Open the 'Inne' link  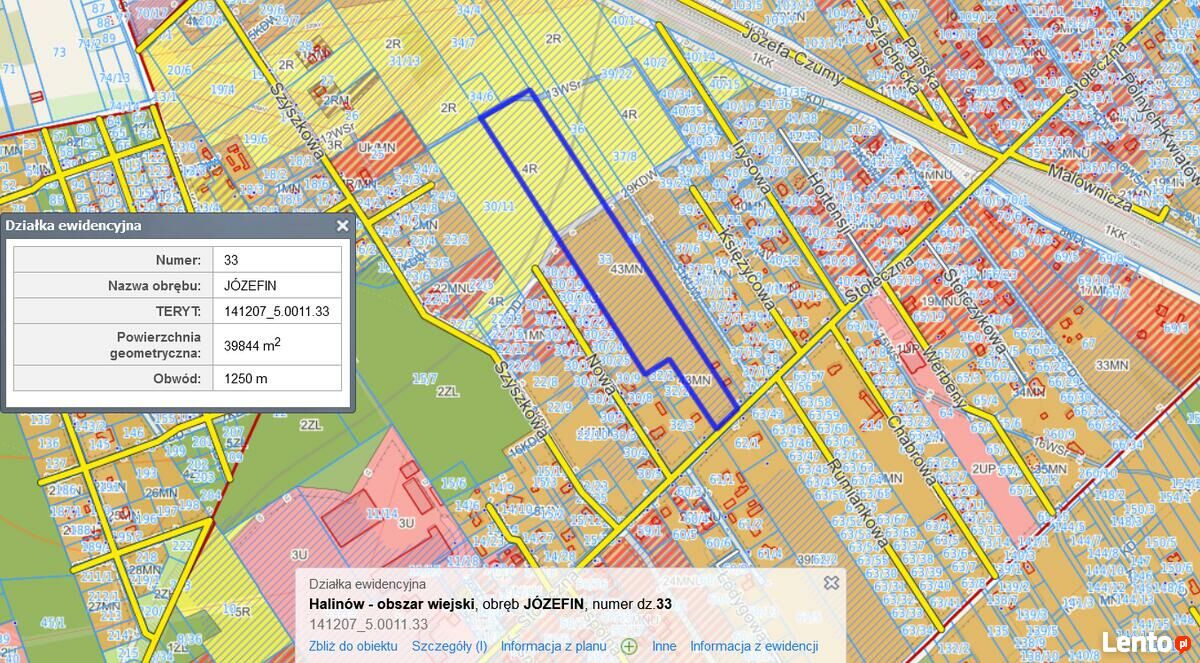point(664,646)
